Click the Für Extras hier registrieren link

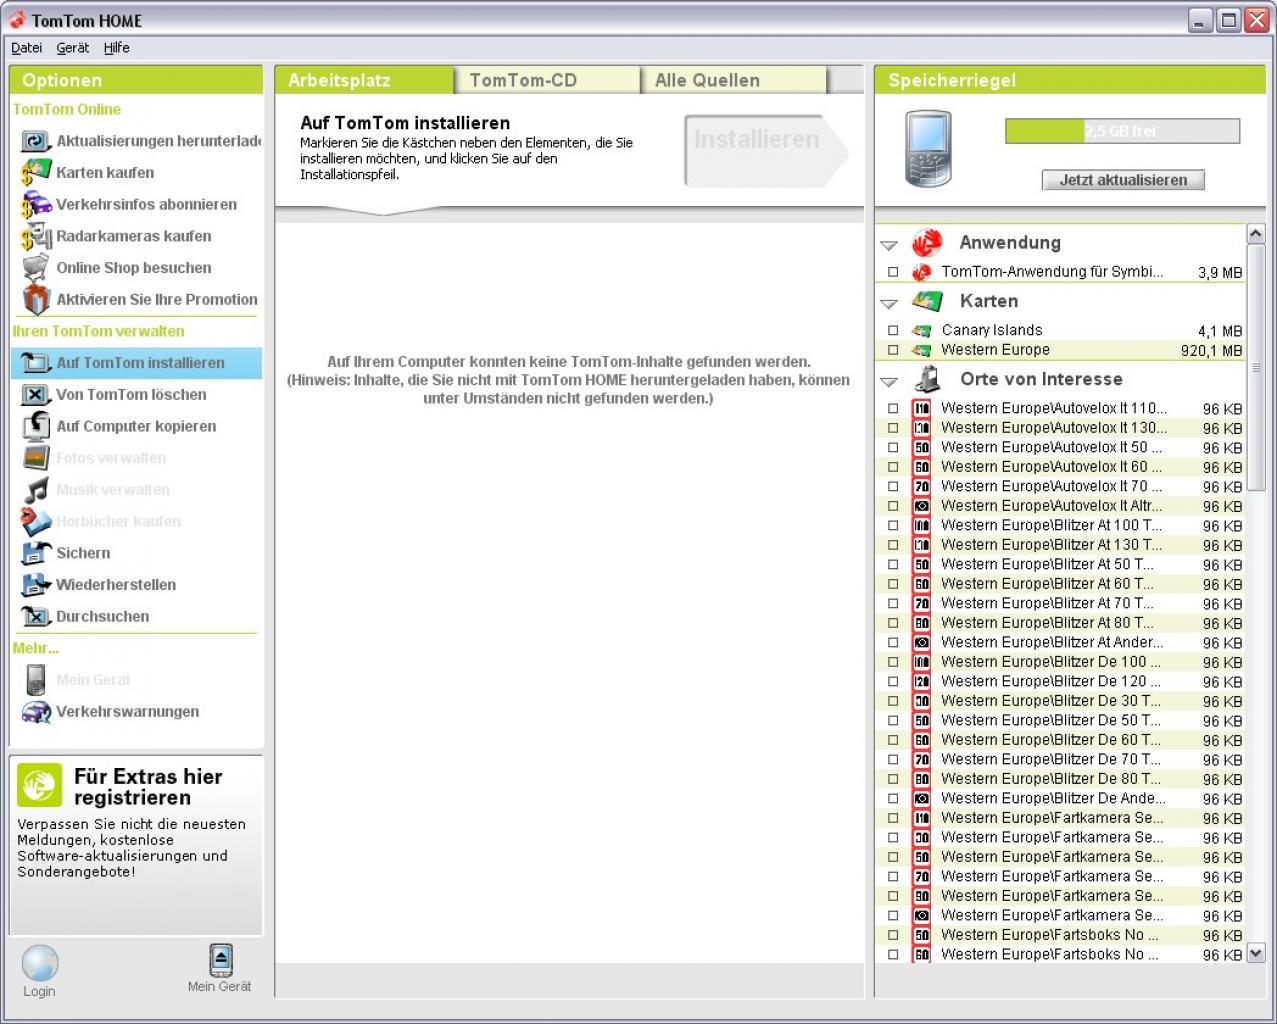pyautogui.click(x=148, y=787)
